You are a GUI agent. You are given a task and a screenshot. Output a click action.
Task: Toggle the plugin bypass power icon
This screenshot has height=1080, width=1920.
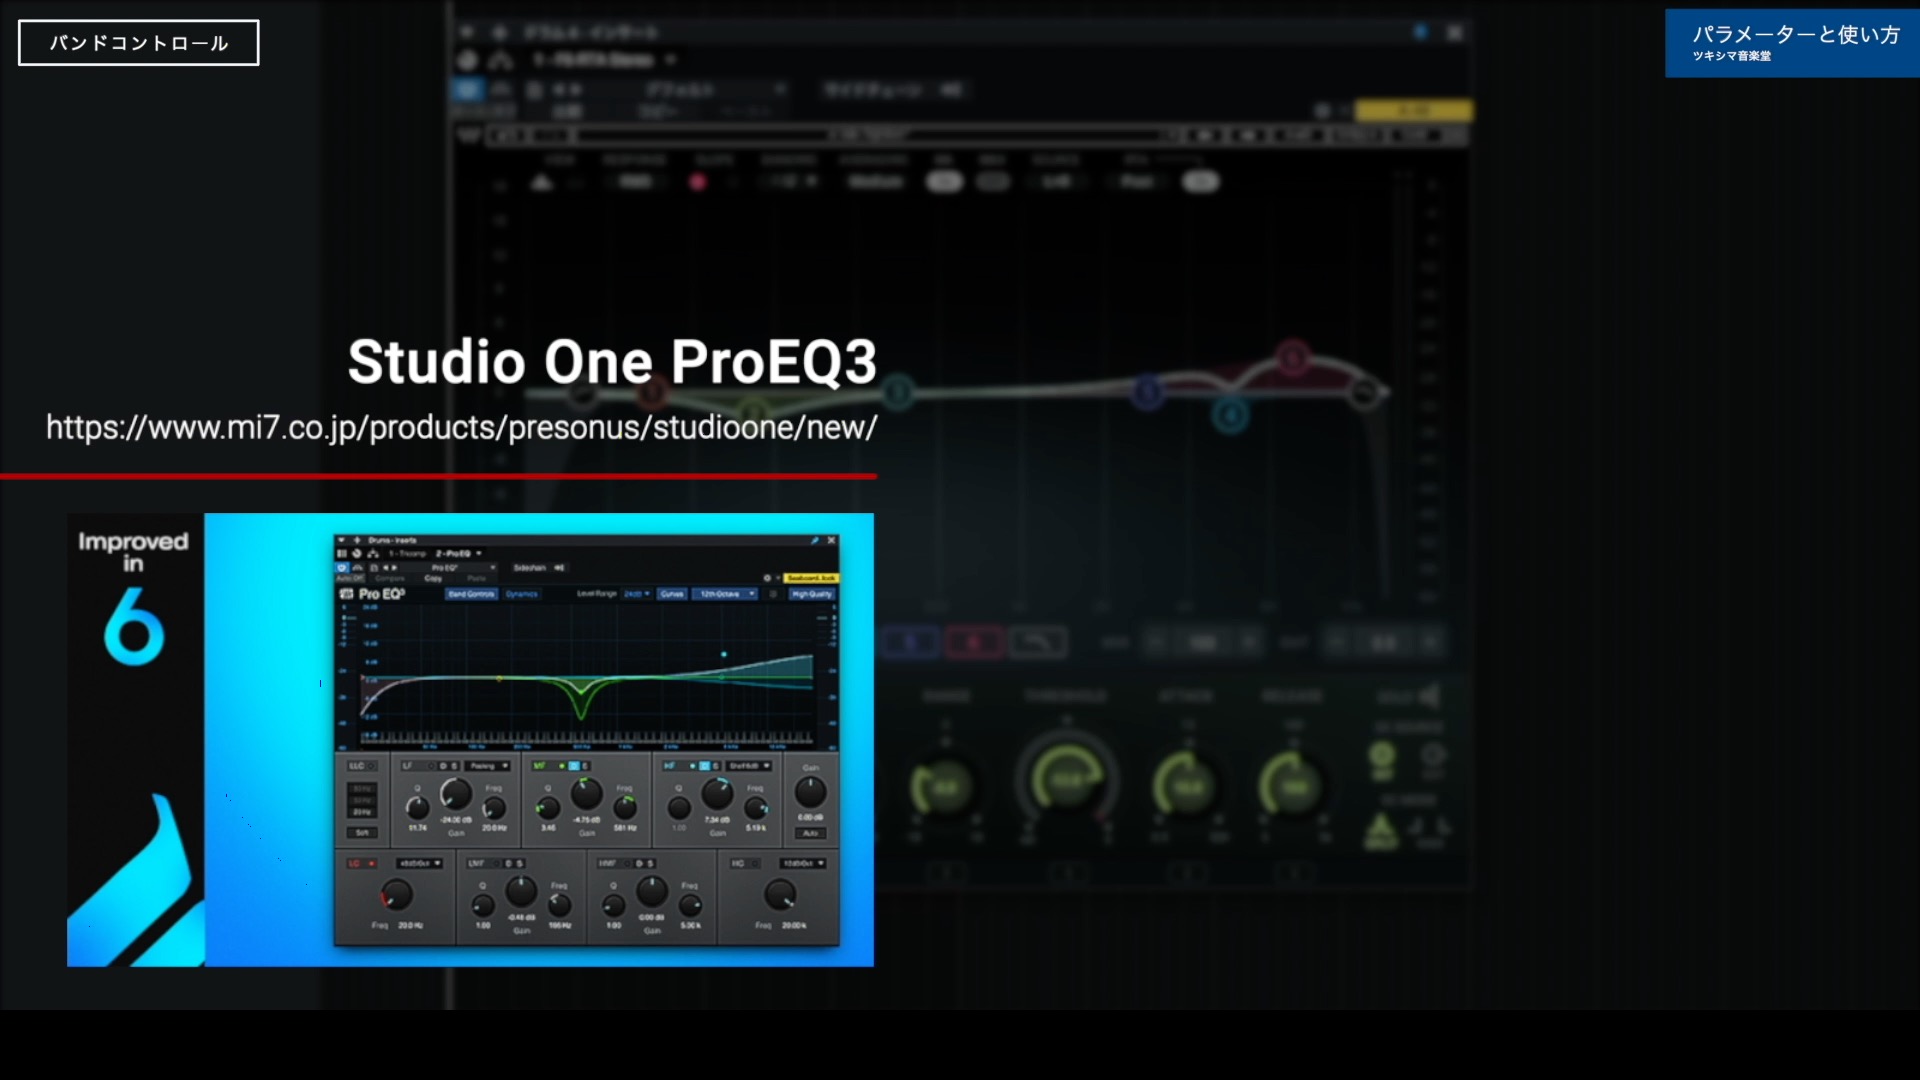point(344,566)
